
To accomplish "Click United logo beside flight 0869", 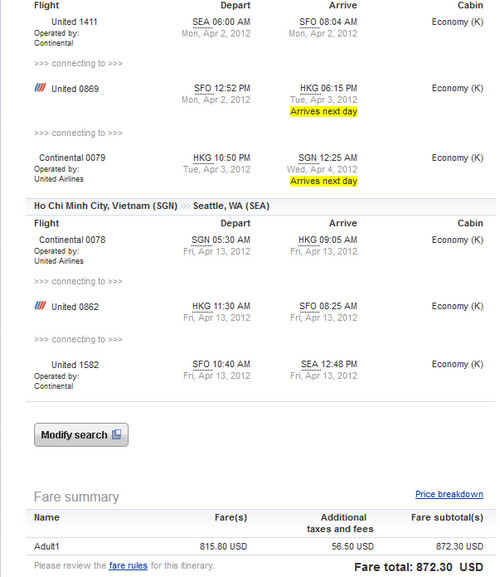I will coord(40,88).
